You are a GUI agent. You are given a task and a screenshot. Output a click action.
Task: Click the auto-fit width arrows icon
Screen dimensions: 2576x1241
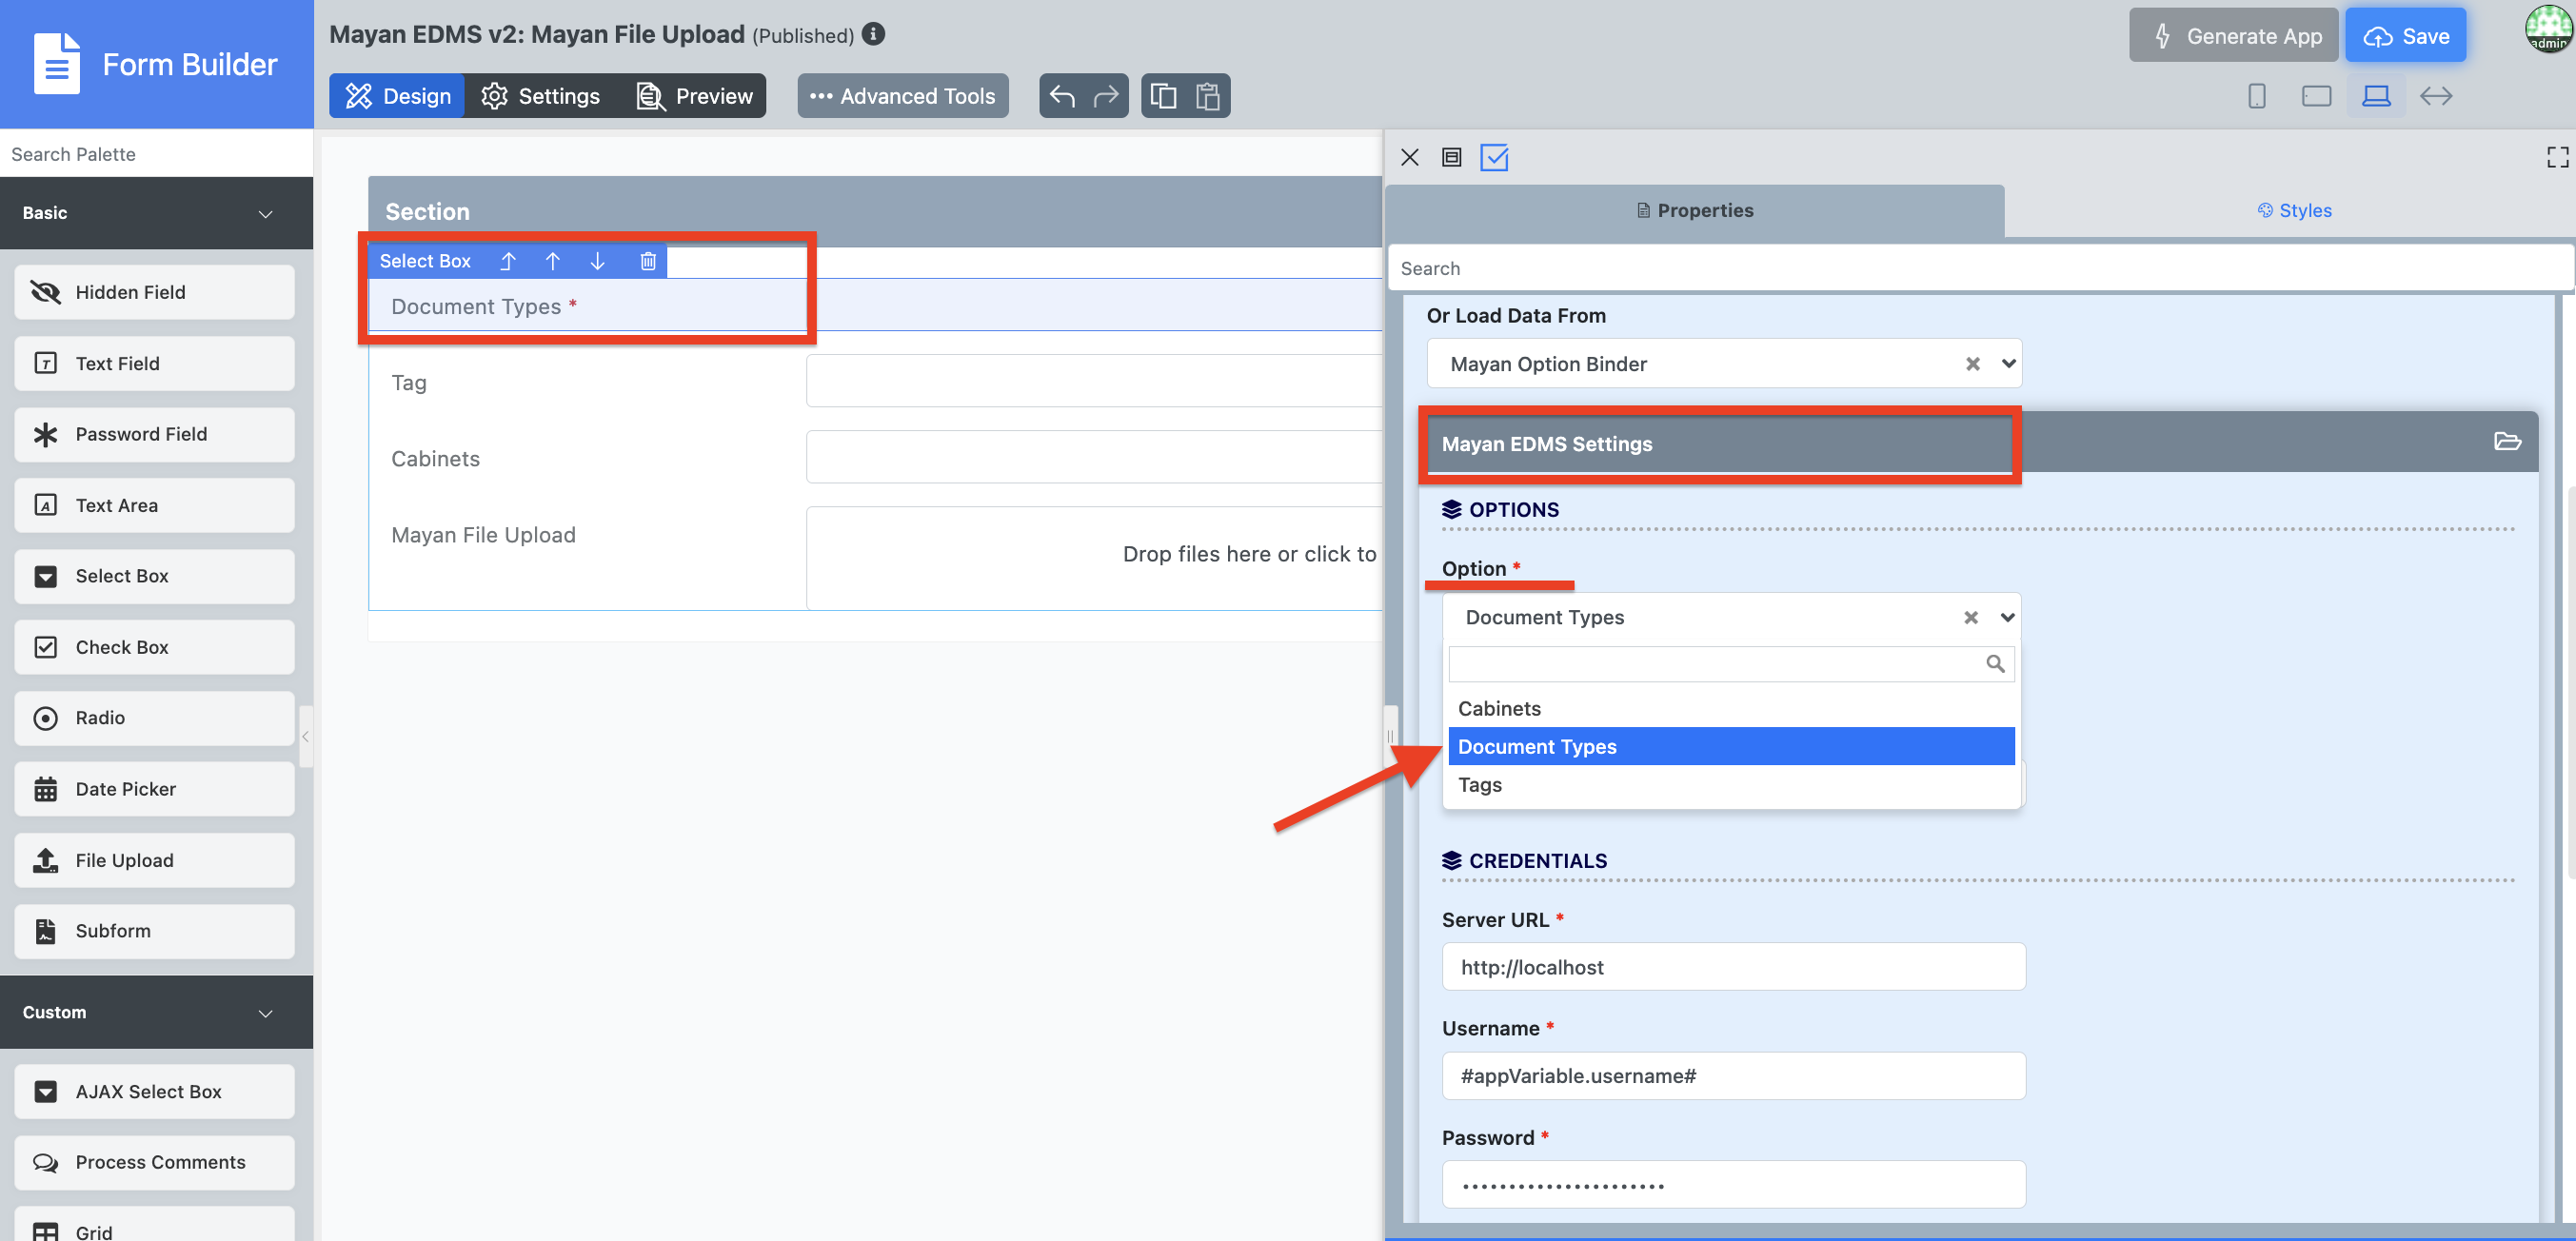click(2436, 96)
